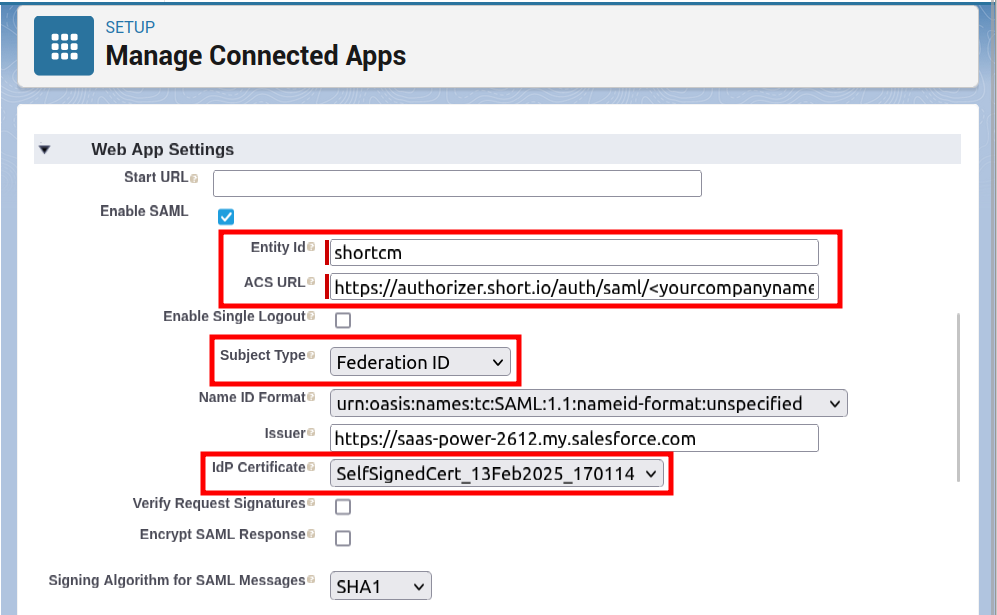The image size is (997, 615).
Task: Click help icon beside Entity Id label
Action: coord(311,247)
